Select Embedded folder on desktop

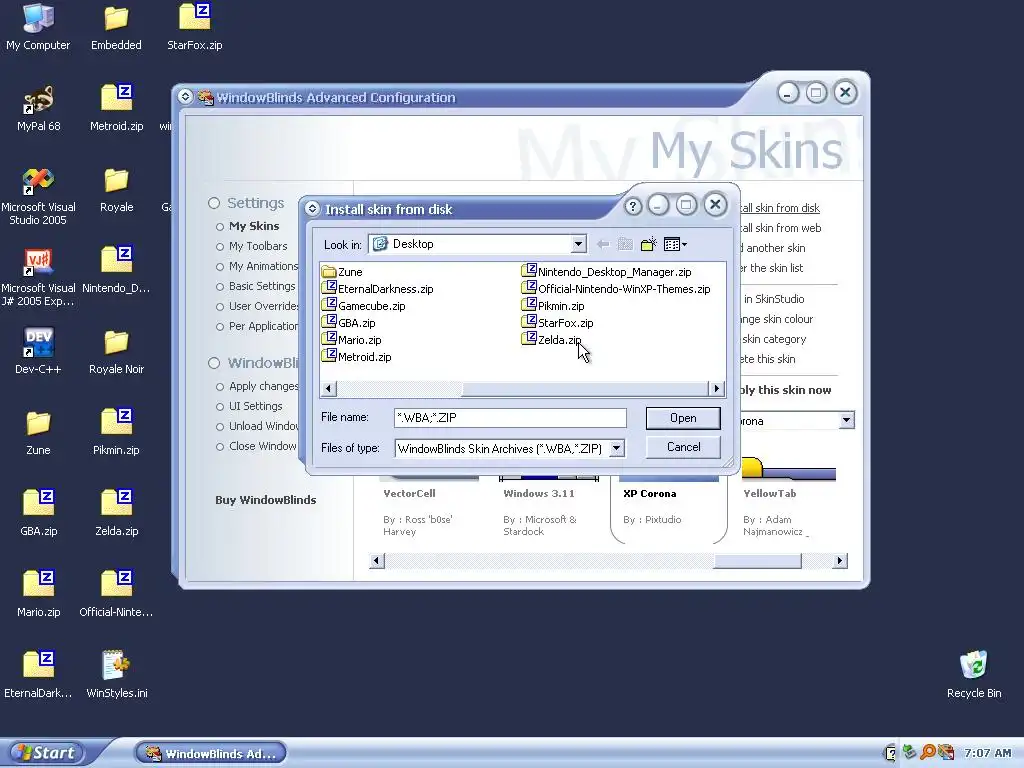[x=116, y=27]
